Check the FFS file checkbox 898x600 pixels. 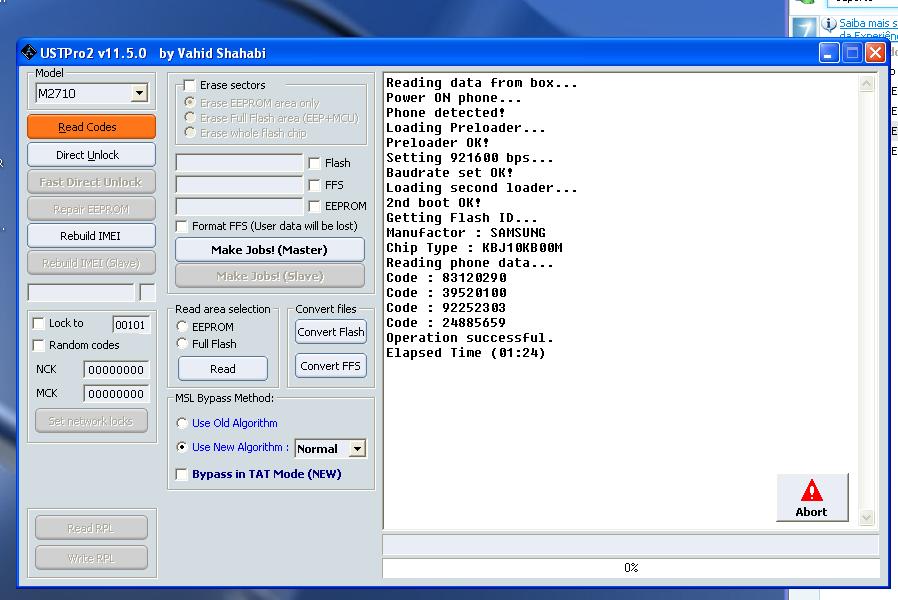pos(314,185)
